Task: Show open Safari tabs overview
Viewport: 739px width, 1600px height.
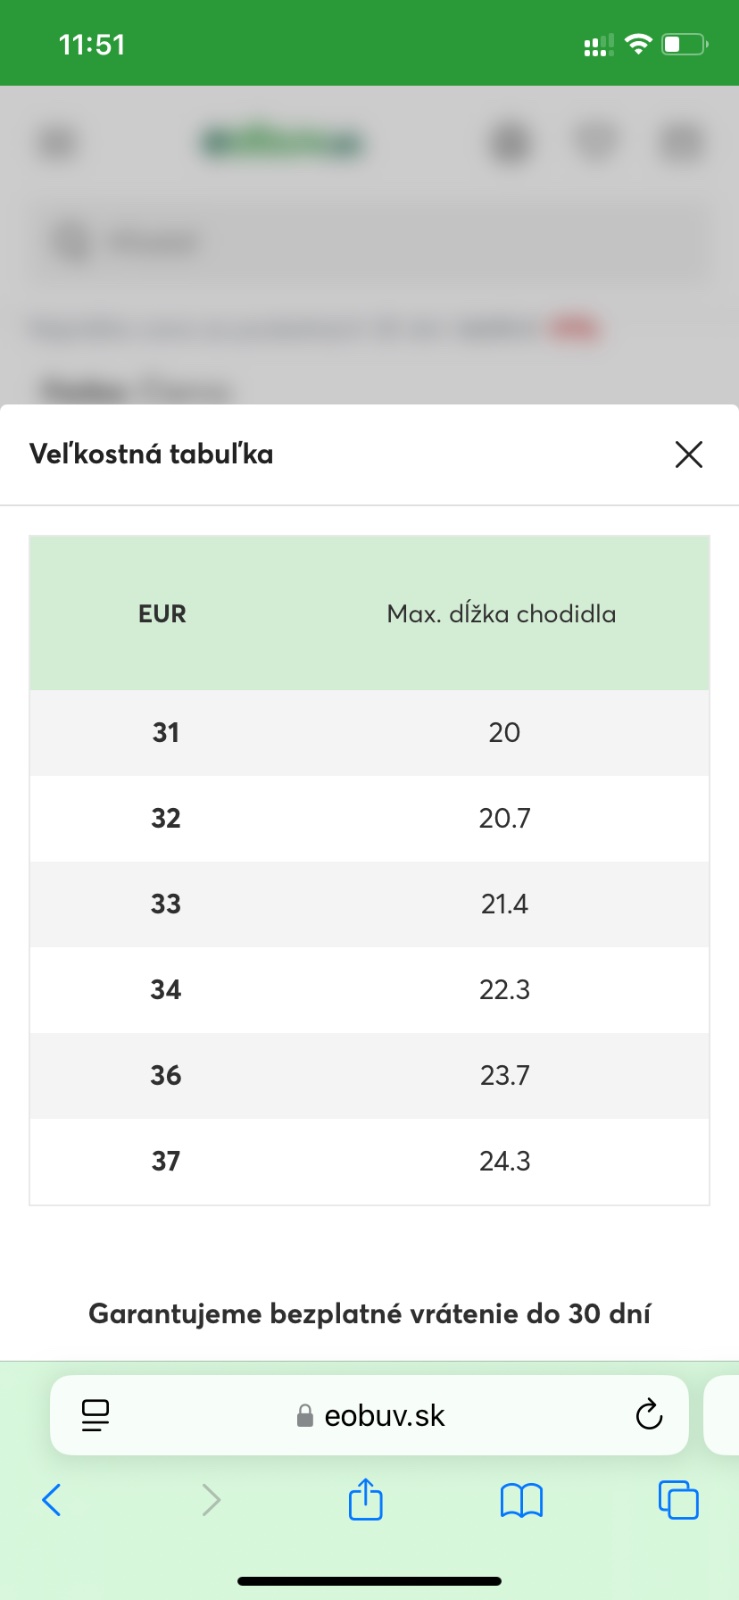Action: 678,1500
